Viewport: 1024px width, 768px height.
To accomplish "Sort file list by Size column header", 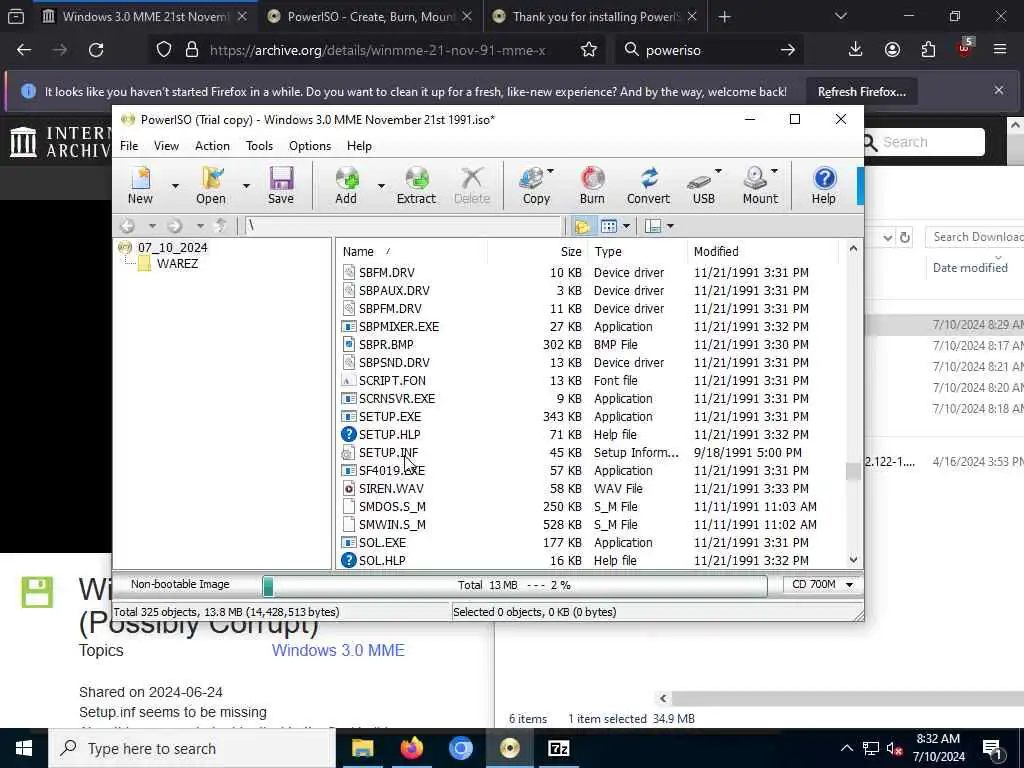I will coord(538,251).
